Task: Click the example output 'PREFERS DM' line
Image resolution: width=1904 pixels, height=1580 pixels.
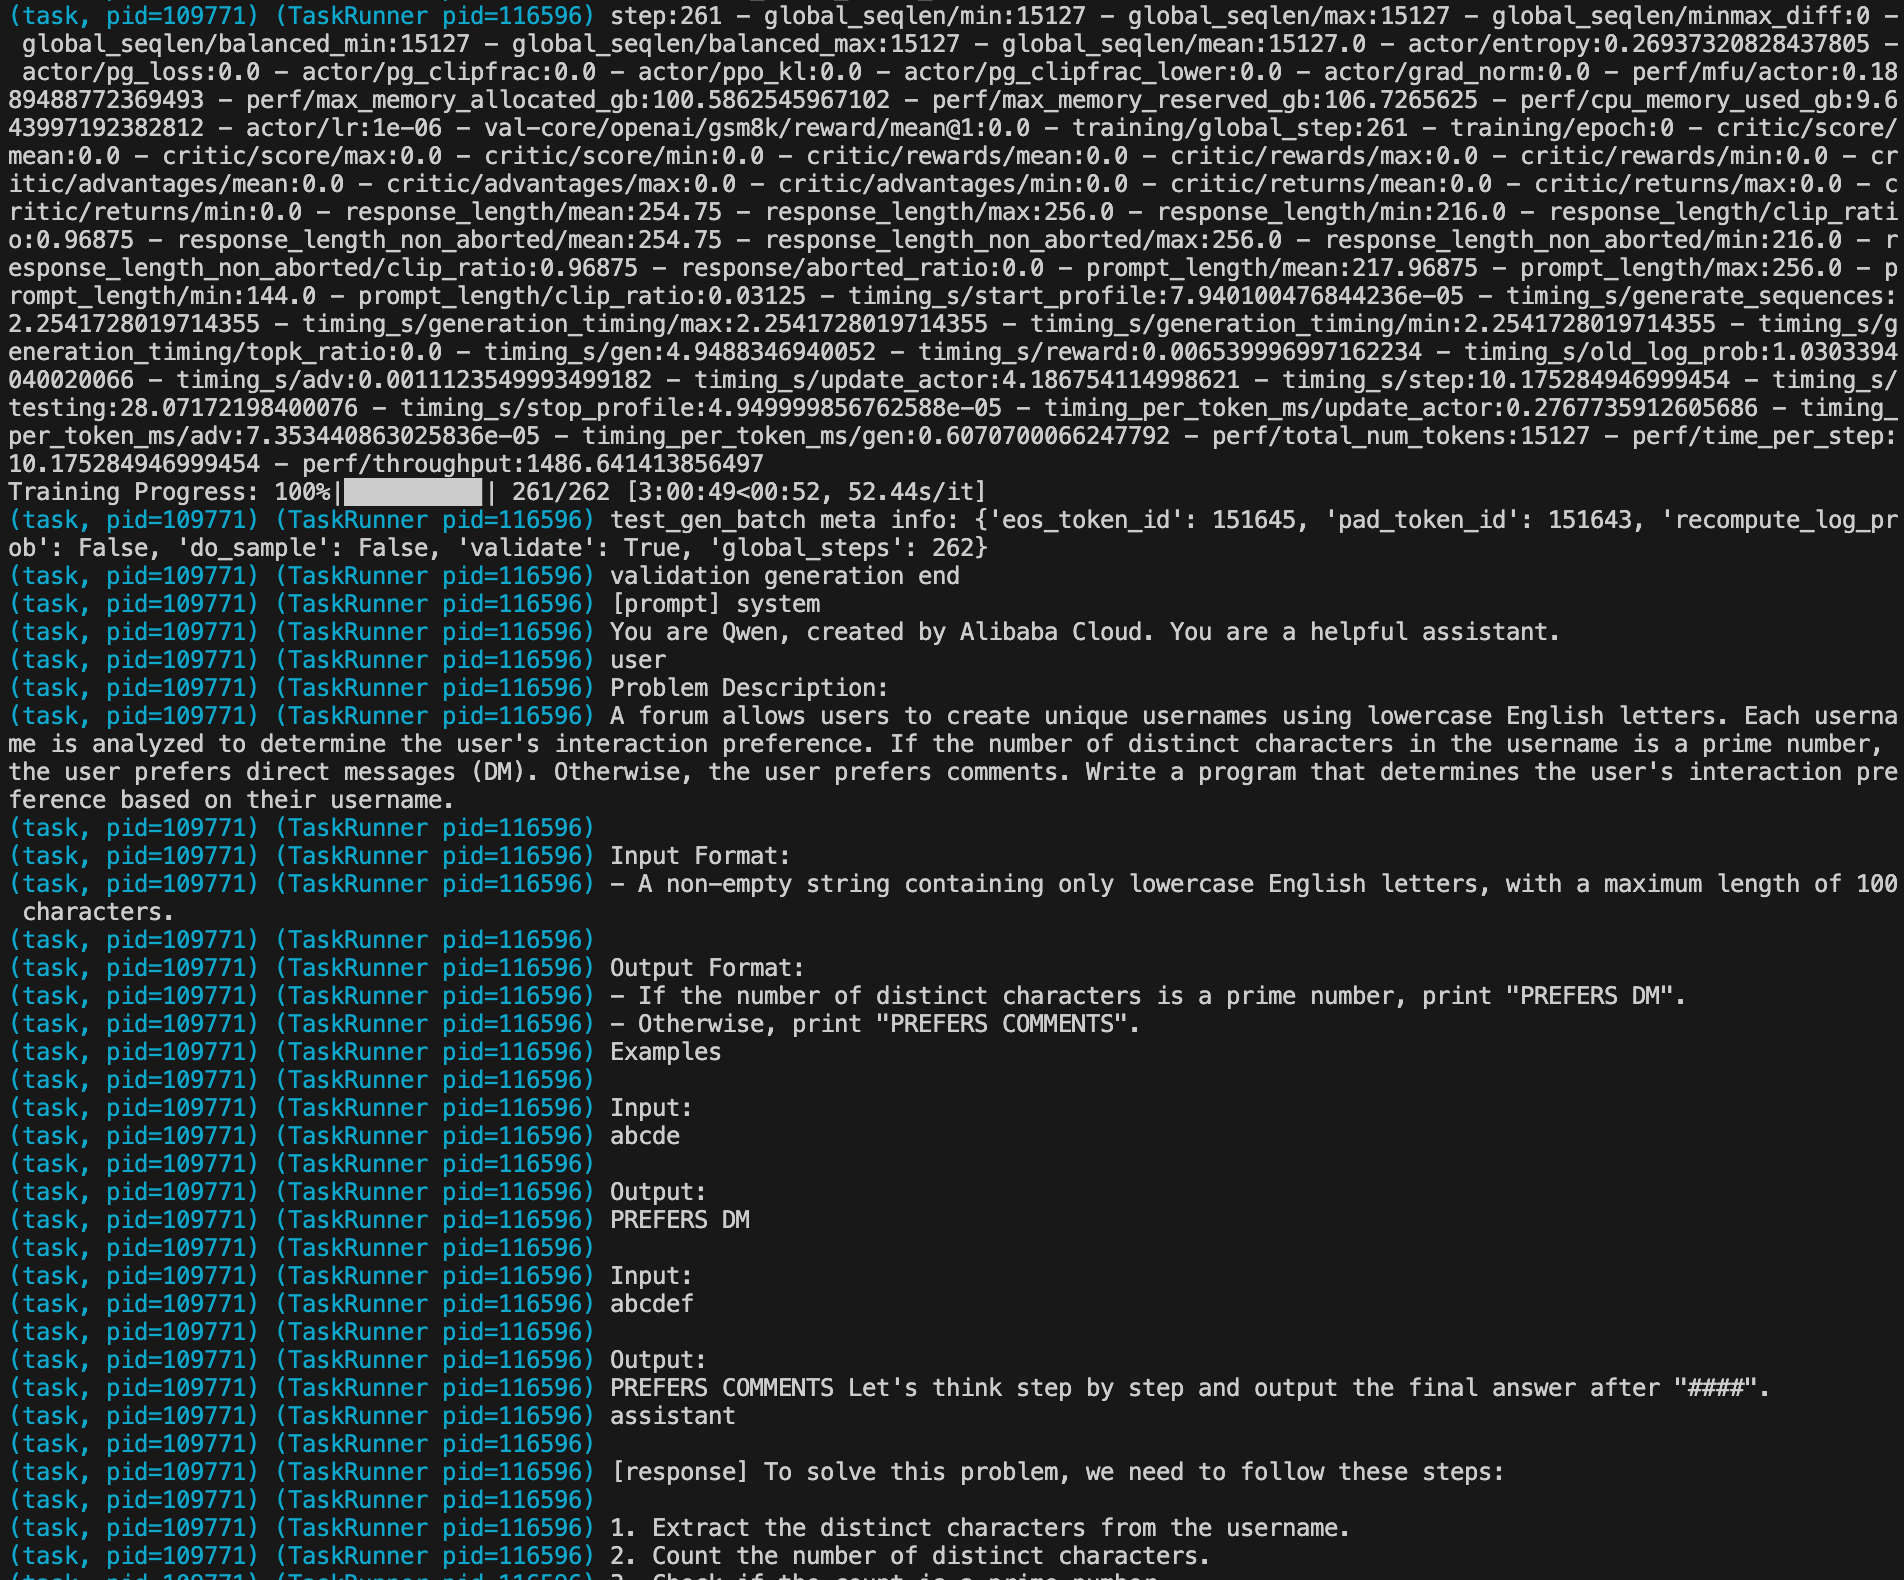Action: click(x=679, y=1220)
